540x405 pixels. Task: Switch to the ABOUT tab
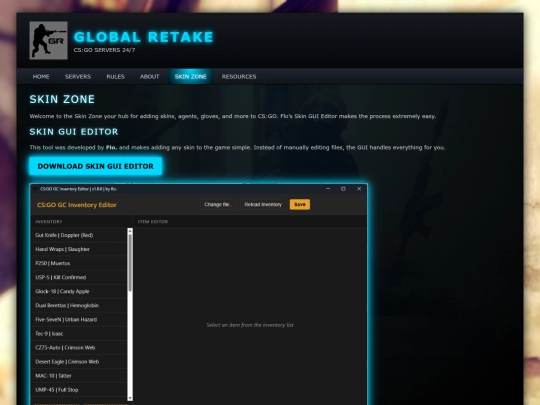click(149, 76)
